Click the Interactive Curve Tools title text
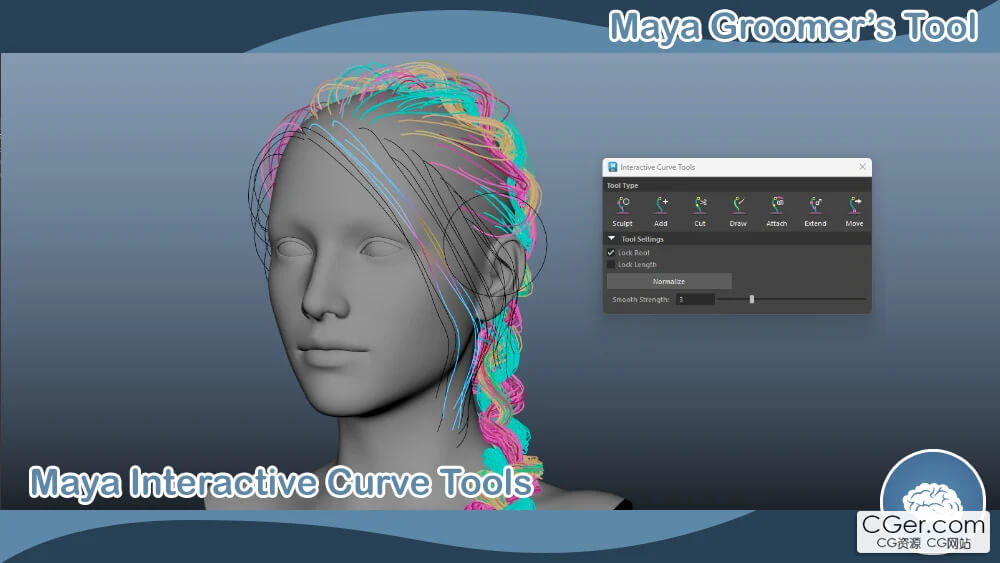Viewport: 1000px width, 563px height. click(658, 167)
